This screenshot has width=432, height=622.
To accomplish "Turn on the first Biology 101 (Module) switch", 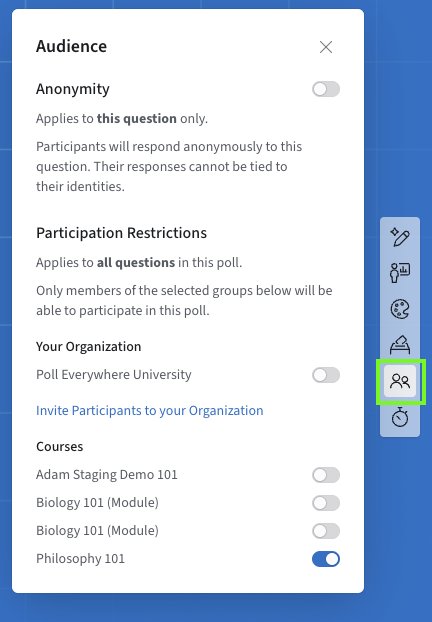I will point(326,503).
